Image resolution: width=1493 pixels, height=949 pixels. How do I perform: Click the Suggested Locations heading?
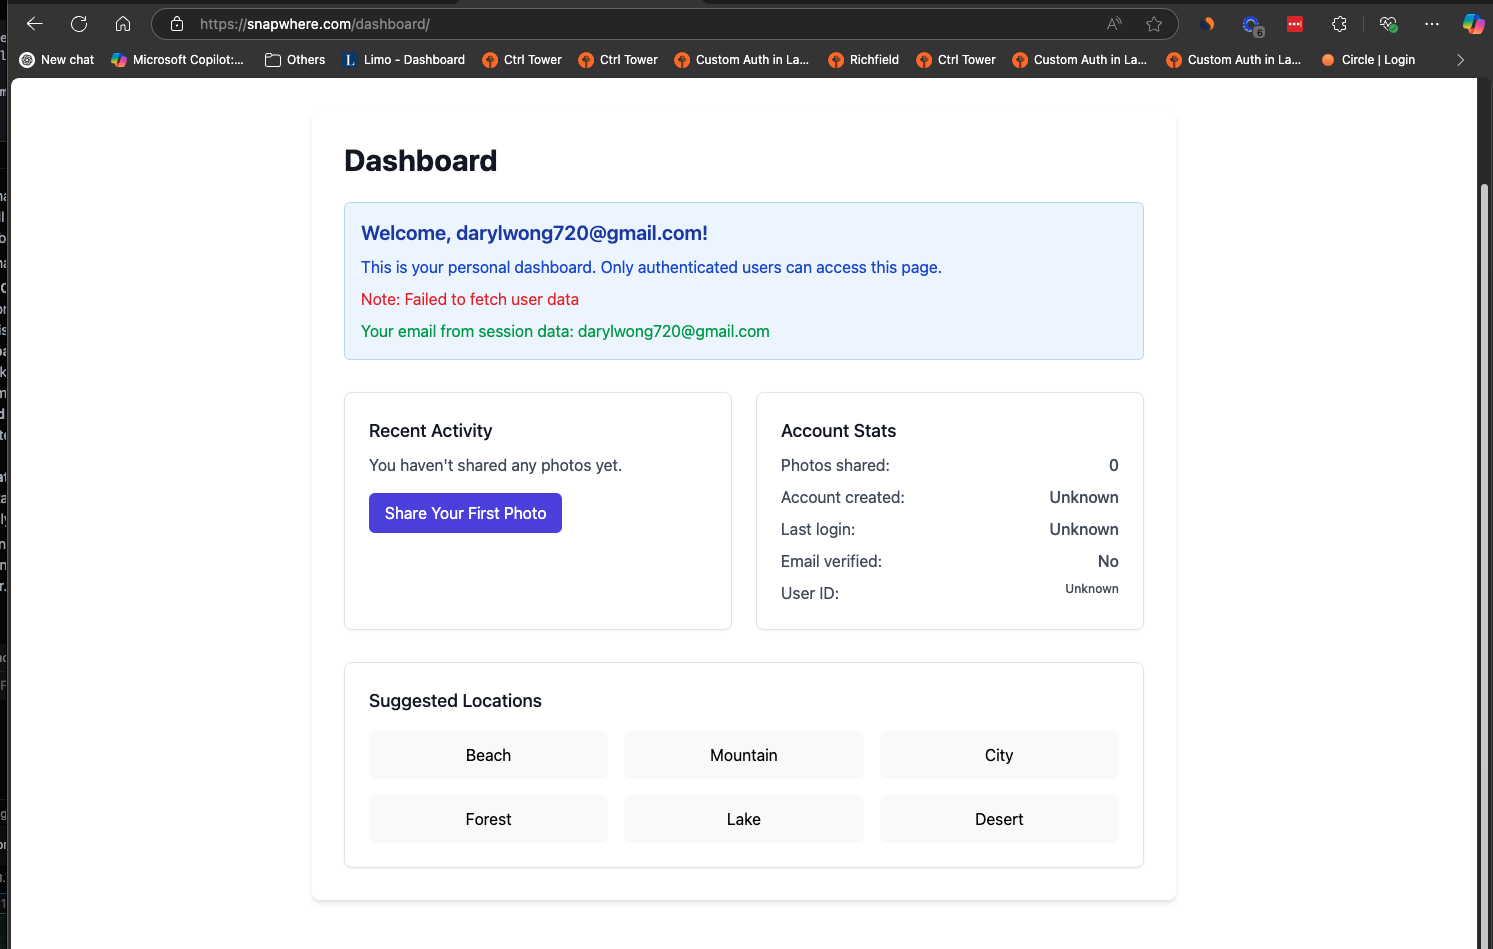(455, 701)
